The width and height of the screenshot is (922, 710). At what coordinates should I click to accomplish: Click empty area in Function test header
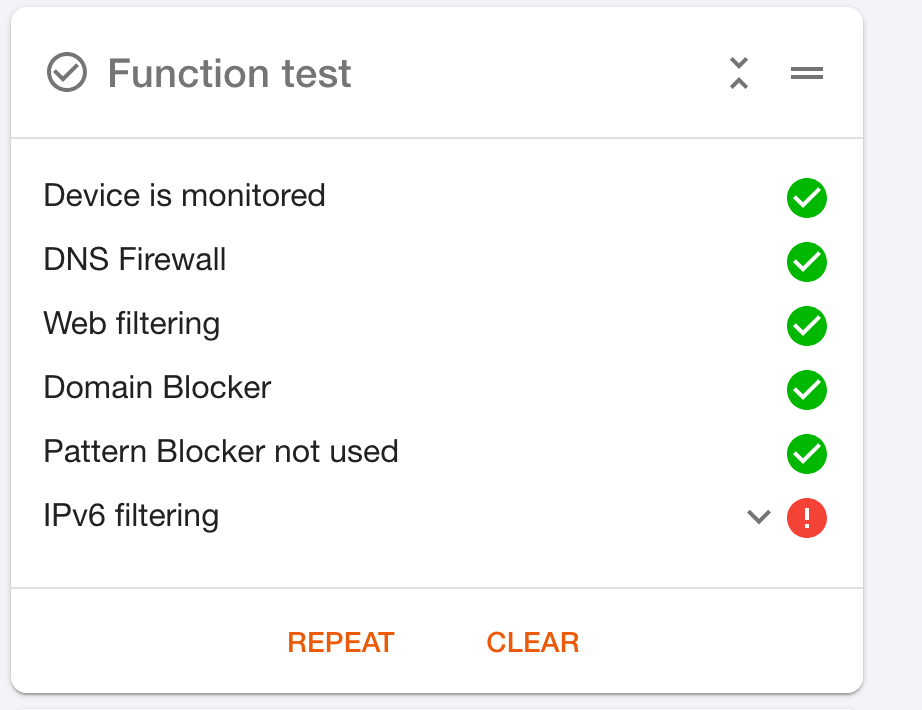click(x=540, y=74)
